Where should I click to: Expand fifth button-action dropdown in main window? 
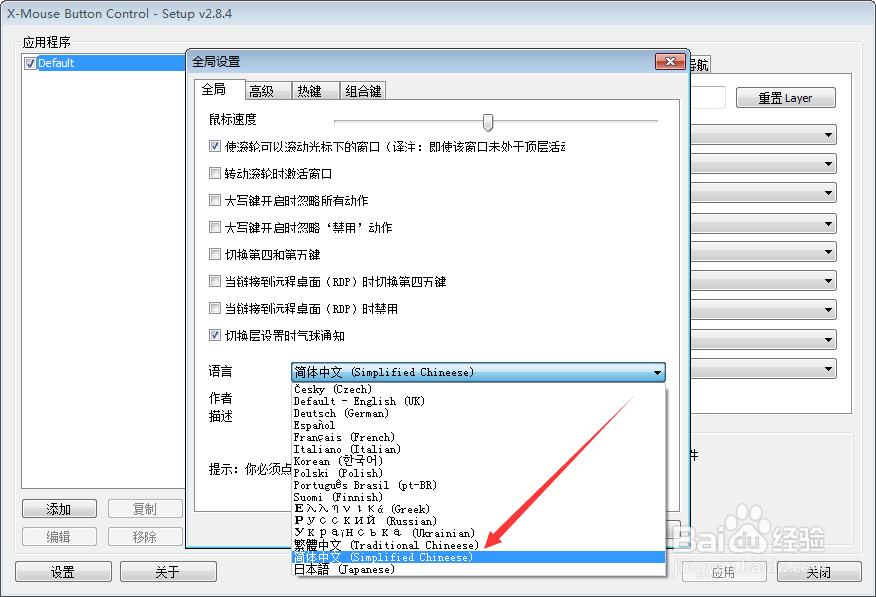(x=828, y=251)
